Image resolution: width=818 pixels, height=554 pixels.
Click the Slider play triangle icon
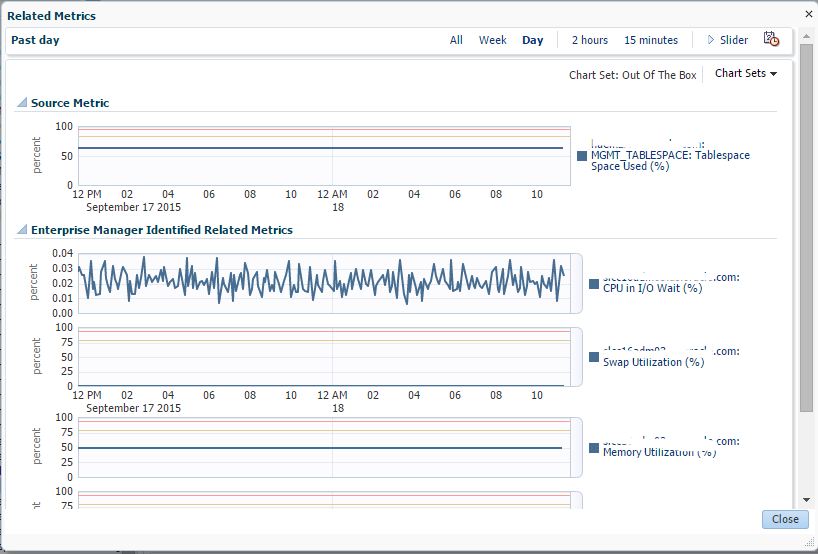[x=711, y=40]
